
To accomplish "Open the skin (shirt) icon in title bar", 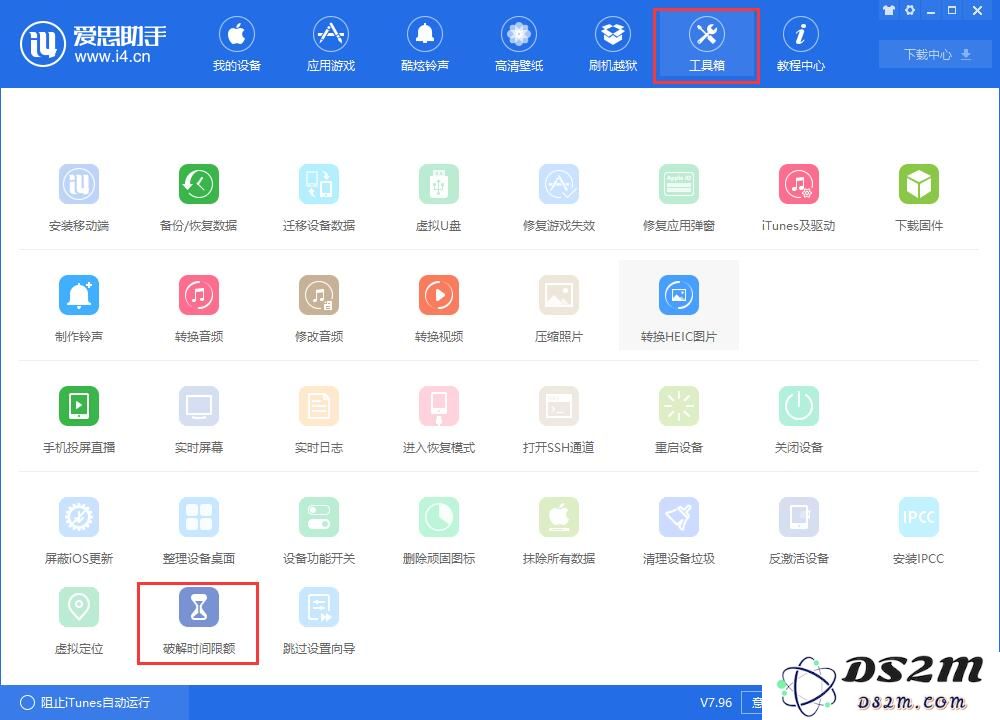I will [888, 10].
